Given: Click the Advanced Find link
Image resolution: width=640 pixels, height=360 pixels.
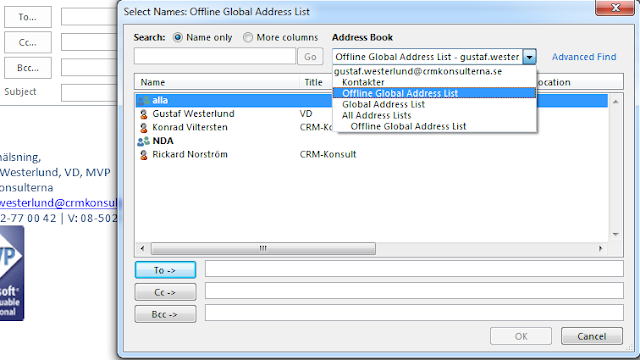Looking at the screenshot, I should (x=584, y=57).
